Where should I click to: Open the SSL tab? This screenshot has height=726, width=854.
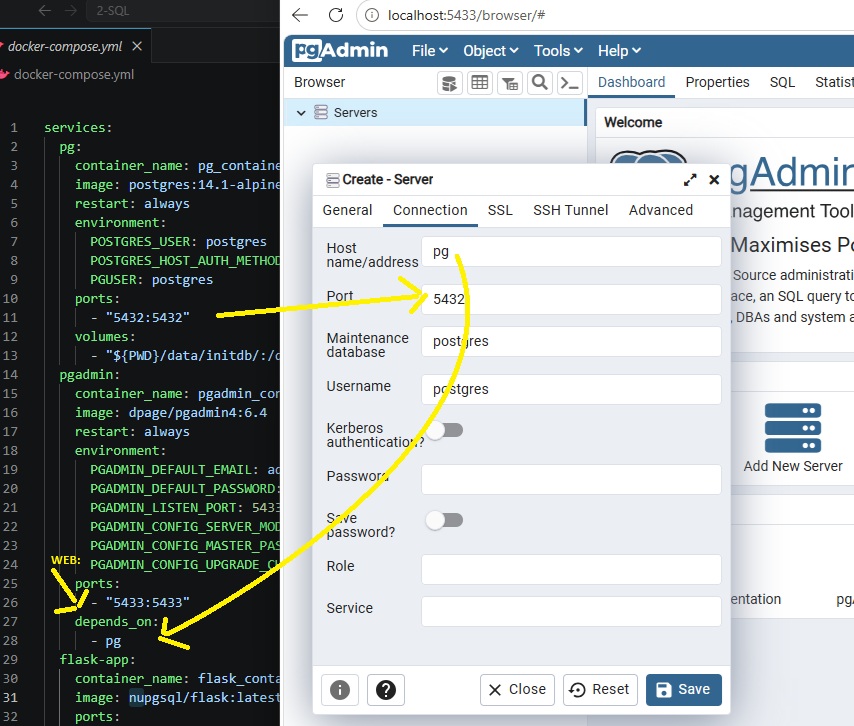[500, 210]
